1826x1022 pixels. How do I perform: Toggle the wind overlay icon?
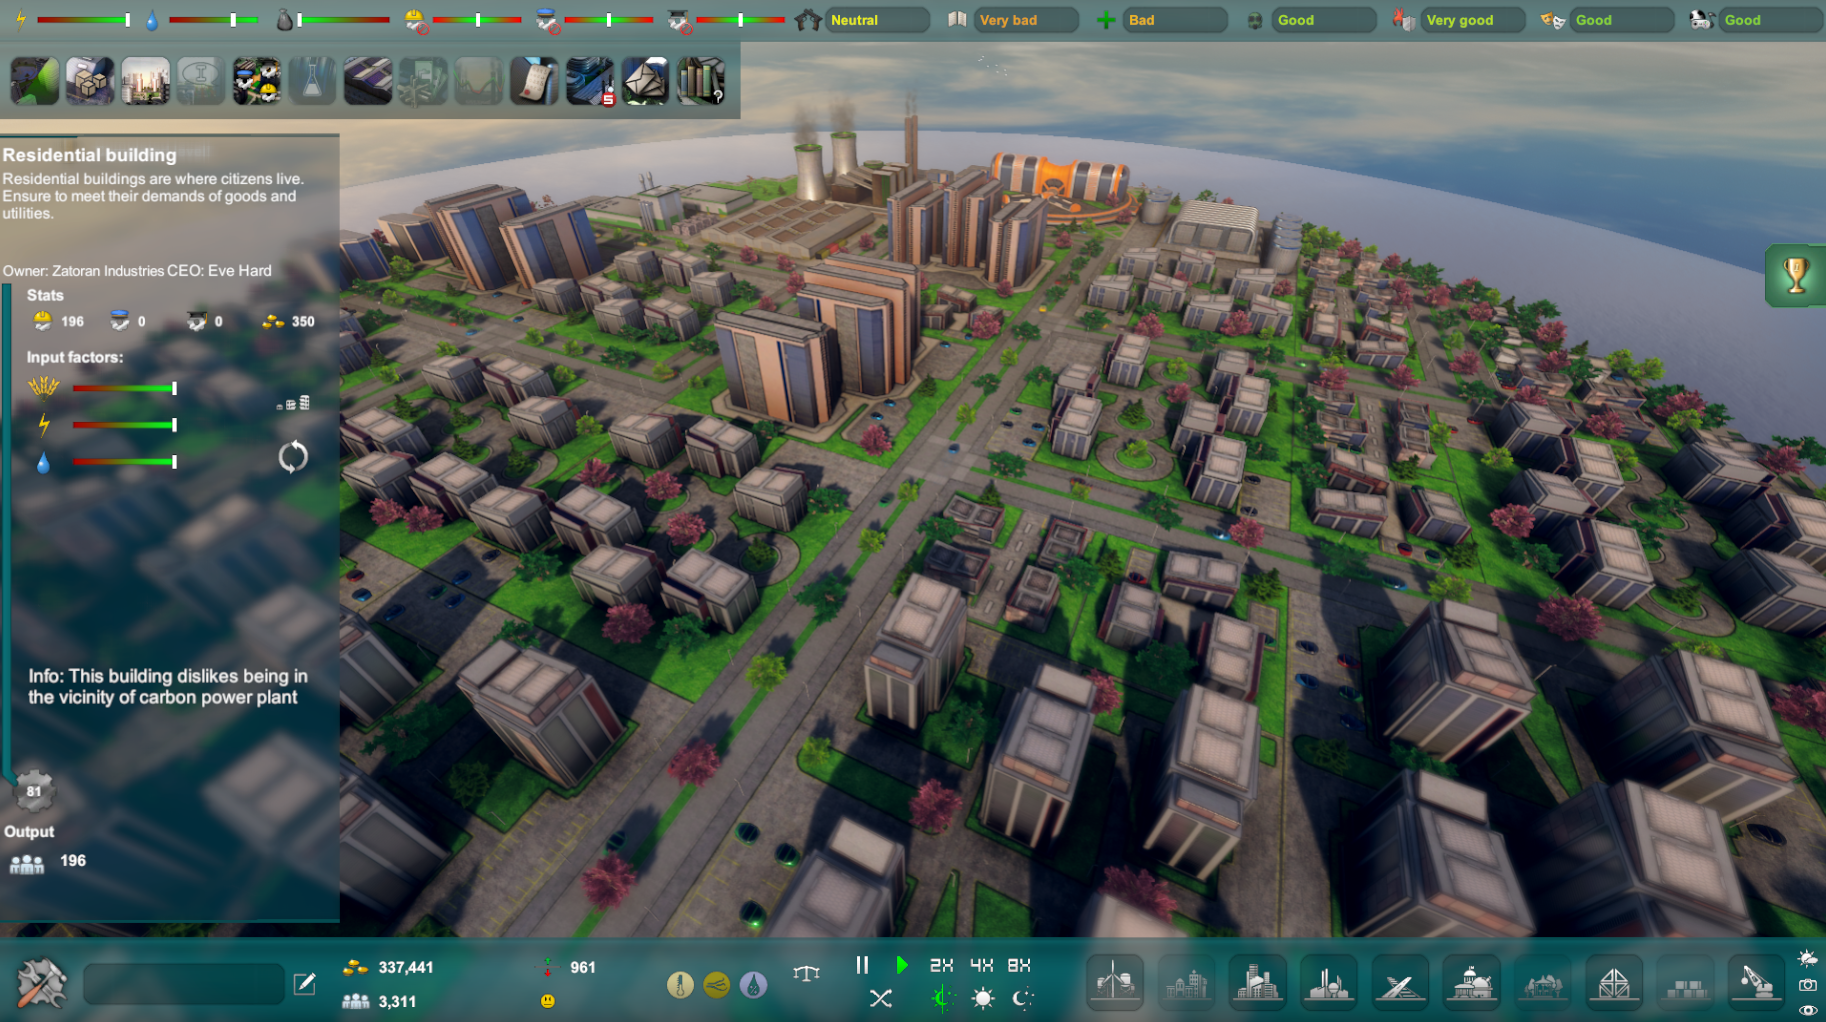click(x=717, y=985)
